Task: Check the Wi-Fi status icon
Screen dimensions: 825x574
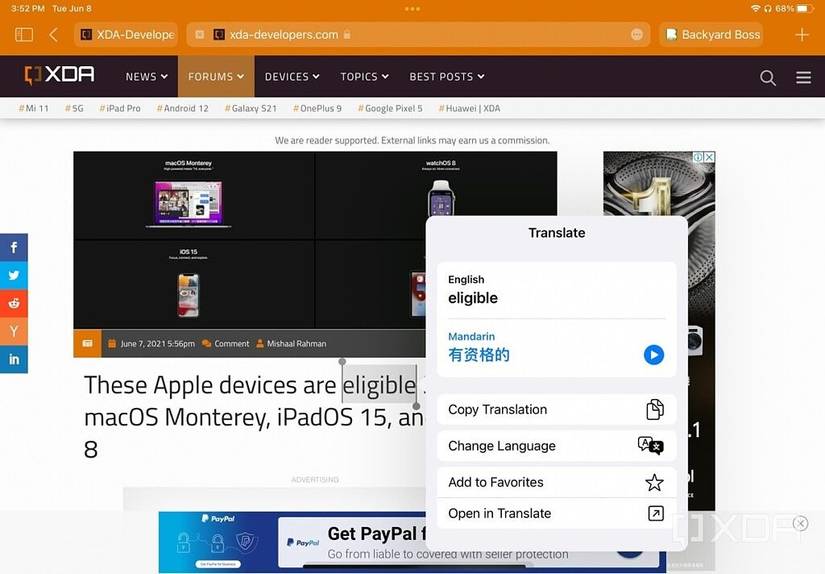Action: pos(756,8)
